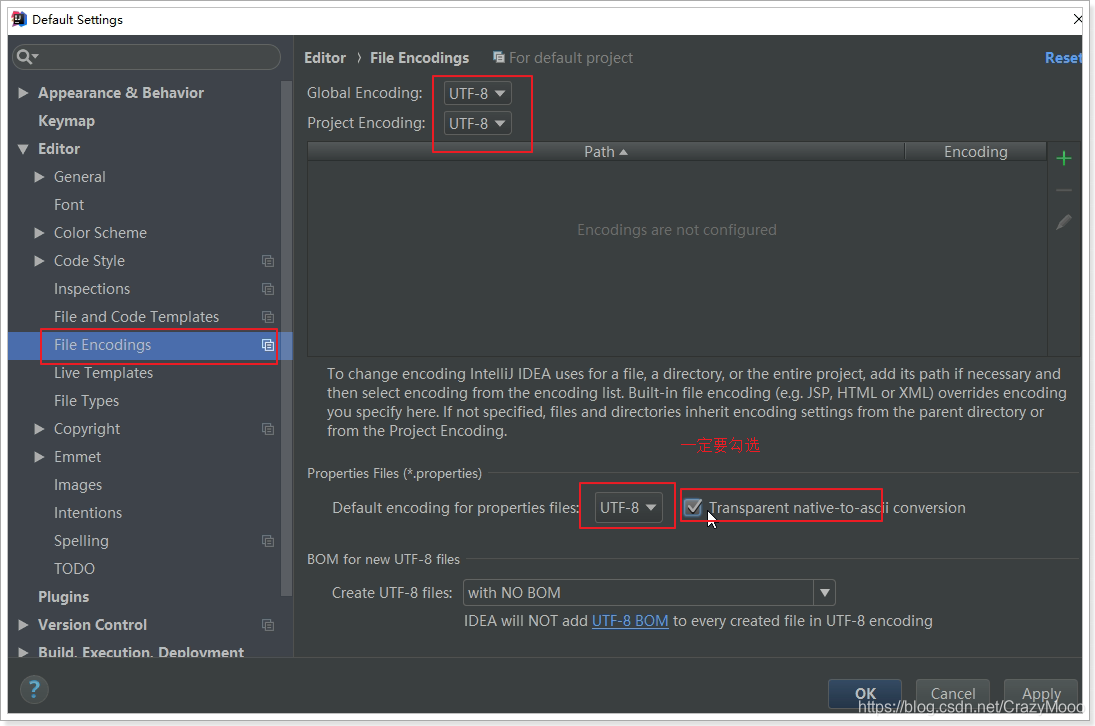Click the OK button
Image resolution: width=1095 pixels, height=726 pixels.
pos(865,693)
